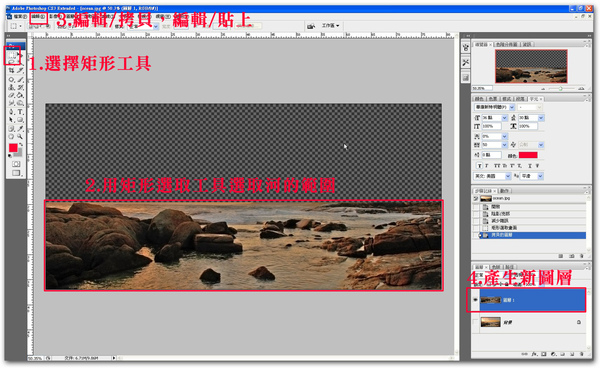Switch to 路徑 paths tab
This screenshot has width=600, height=368.
(509, 267)
